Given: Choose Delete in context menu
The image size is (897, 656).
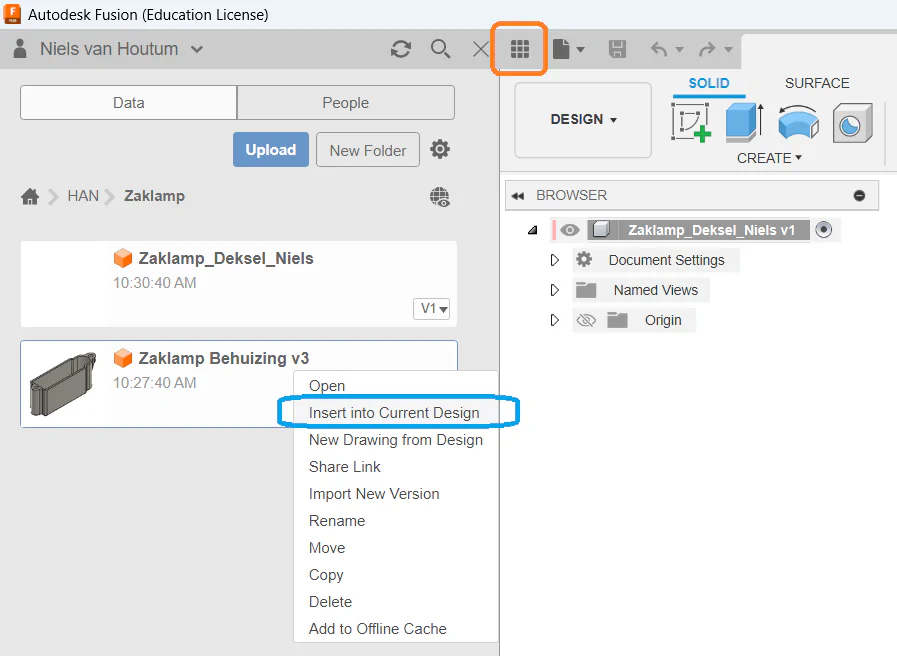Looking at the screenshot, I should coord(396,602).
